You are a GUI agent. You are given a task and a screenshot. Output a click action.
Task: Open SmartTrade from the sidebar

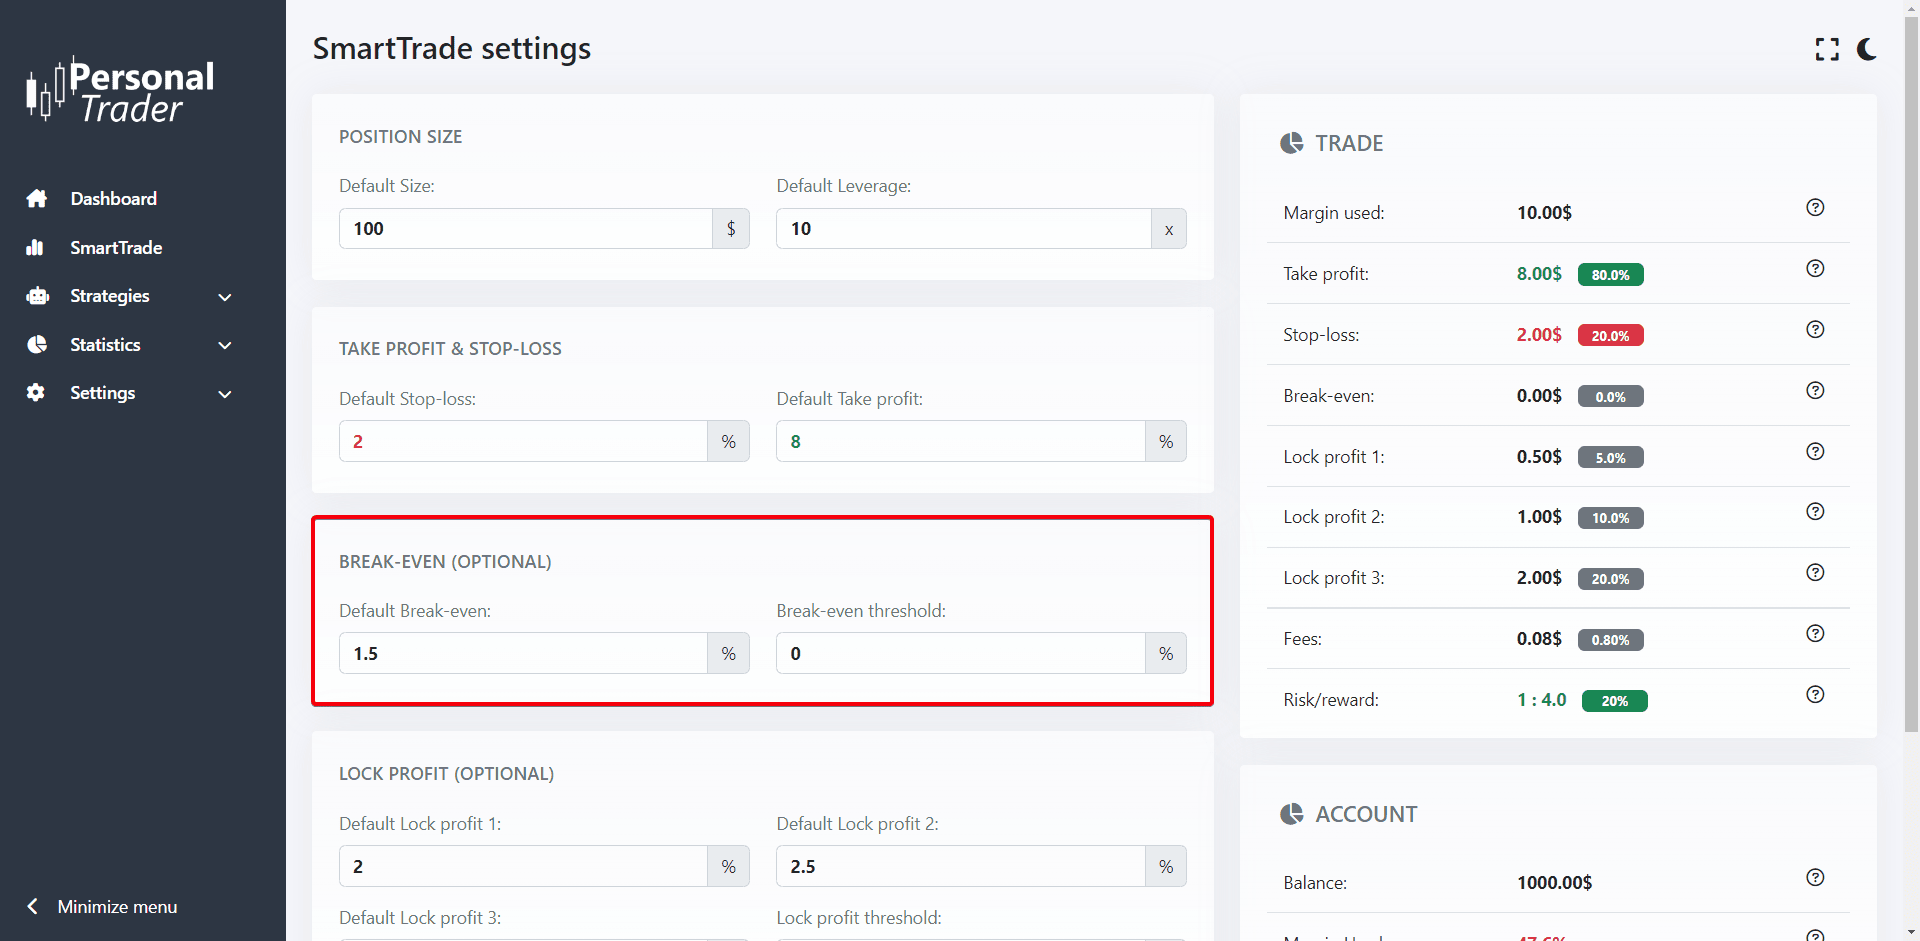pos(116,248)
